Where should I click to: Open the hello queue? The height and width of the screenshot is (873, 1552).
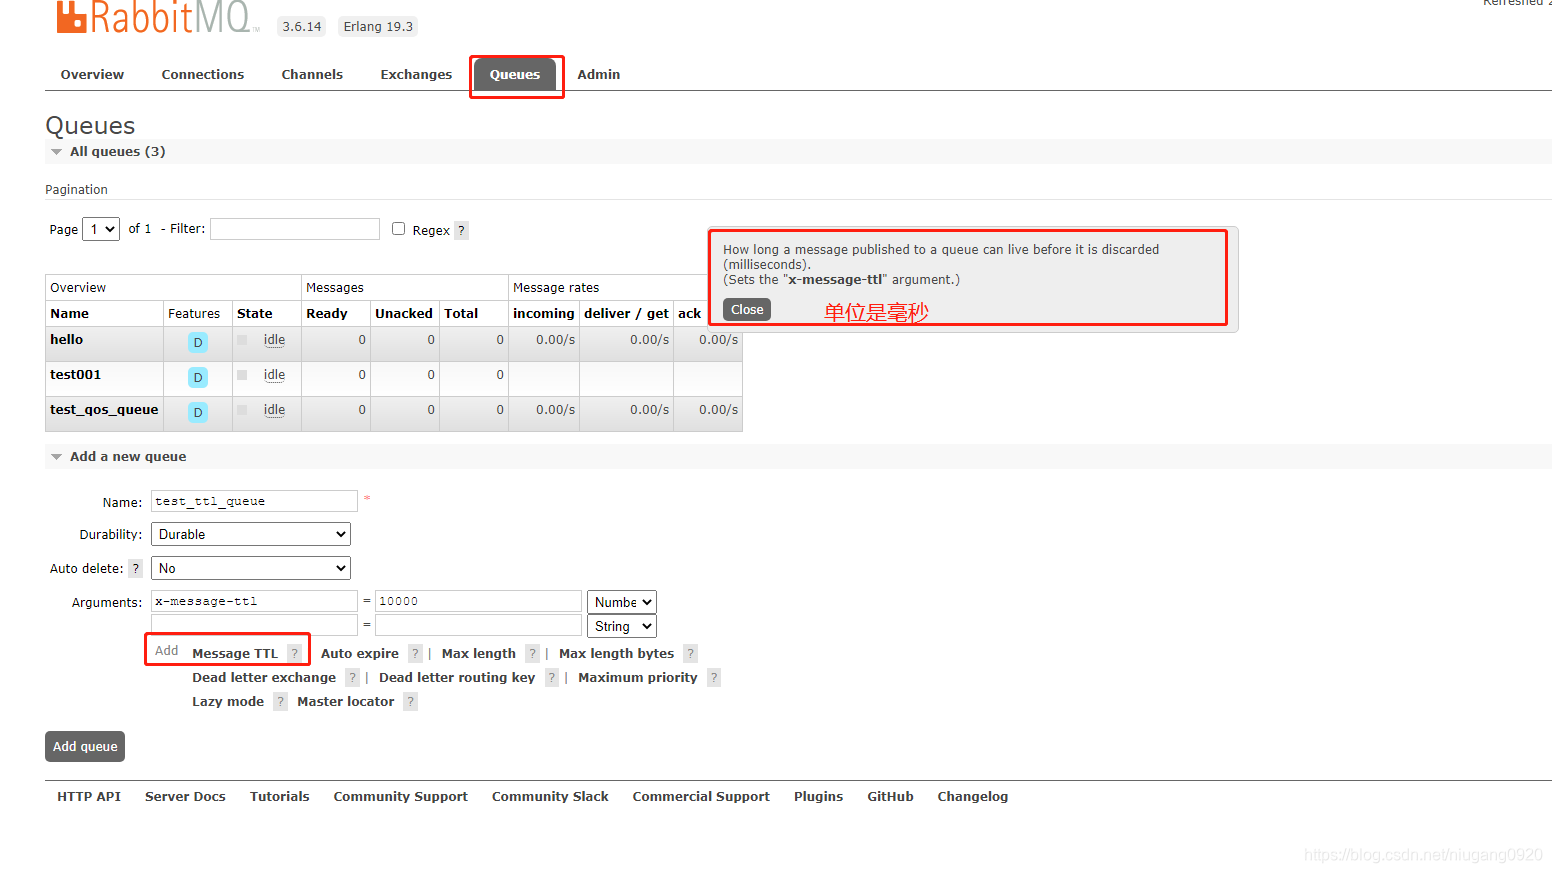click(67, 340)
